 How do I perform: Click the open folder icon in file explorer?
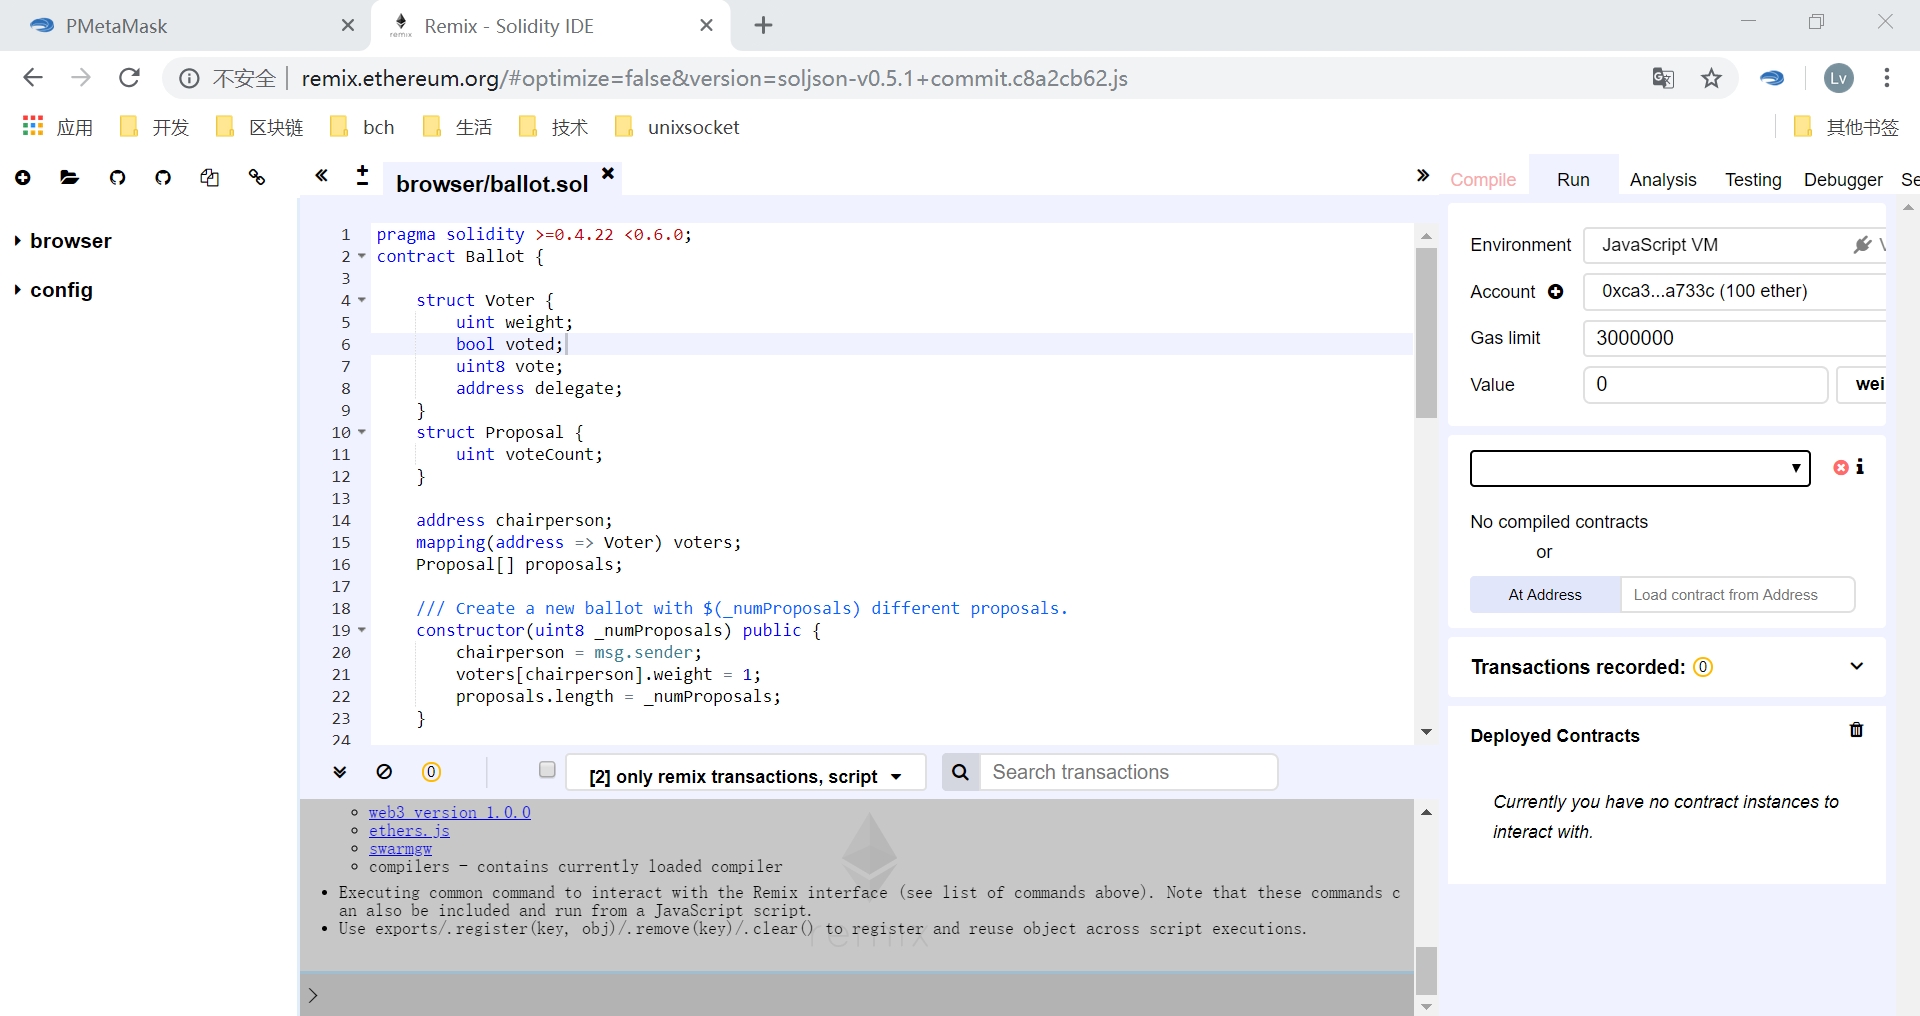point(69,178)
